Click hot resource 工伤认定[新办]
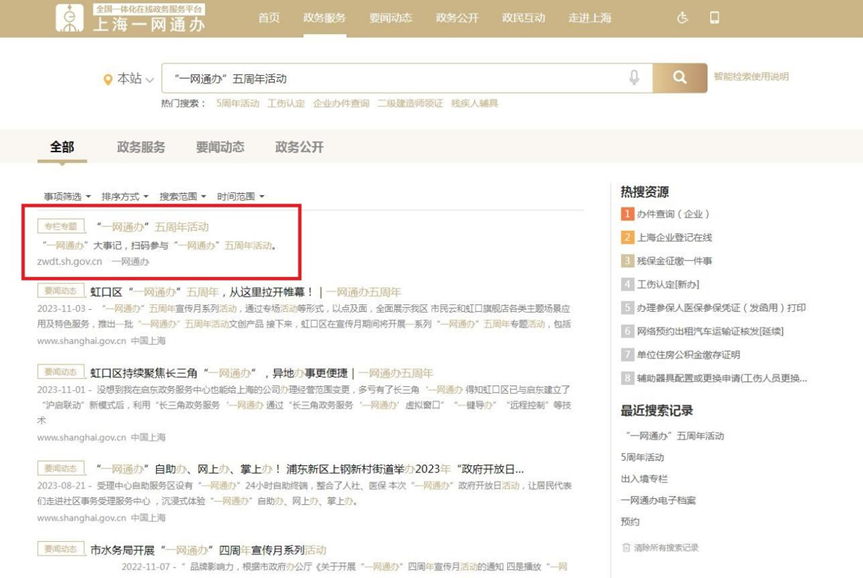 coord(668,285)
